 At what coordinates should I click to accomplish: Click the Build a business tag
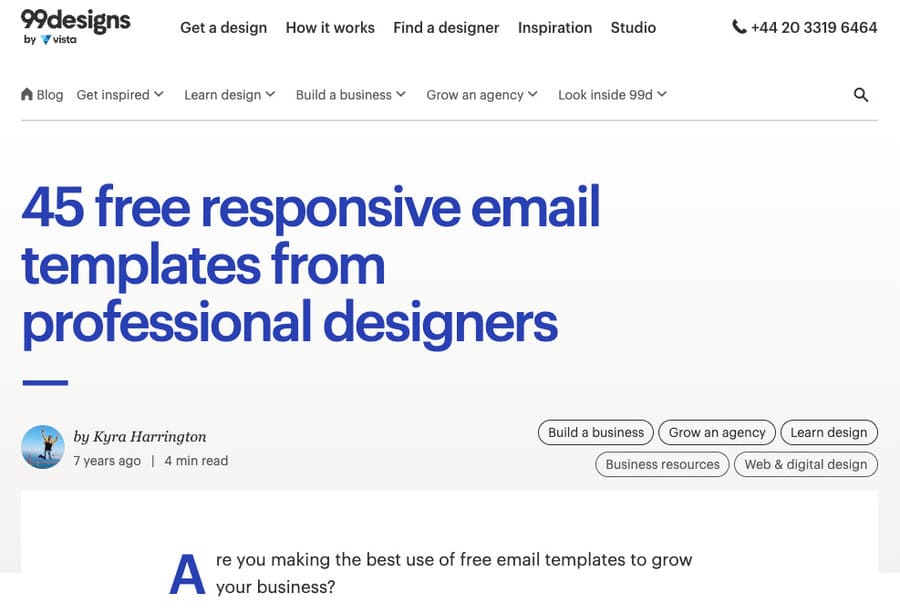[x=596, y=432]
